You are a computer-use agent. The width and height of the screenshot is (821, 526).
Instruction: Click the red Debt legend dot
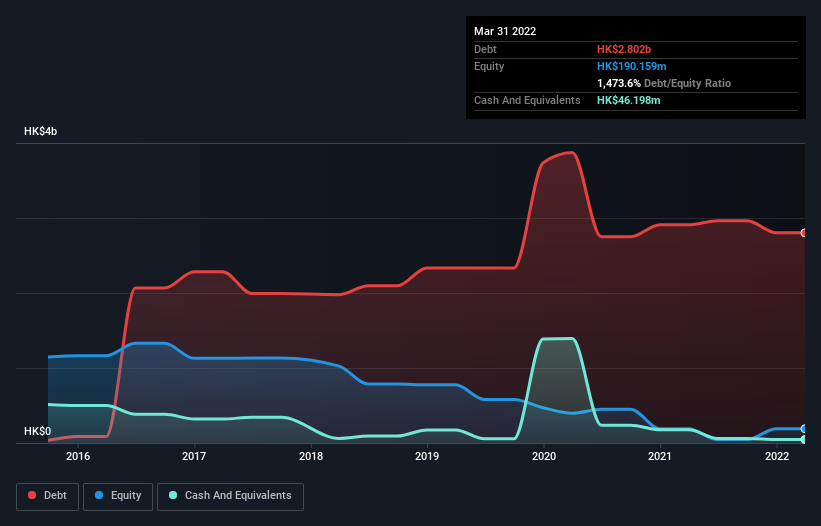click(x=32, y=495)
